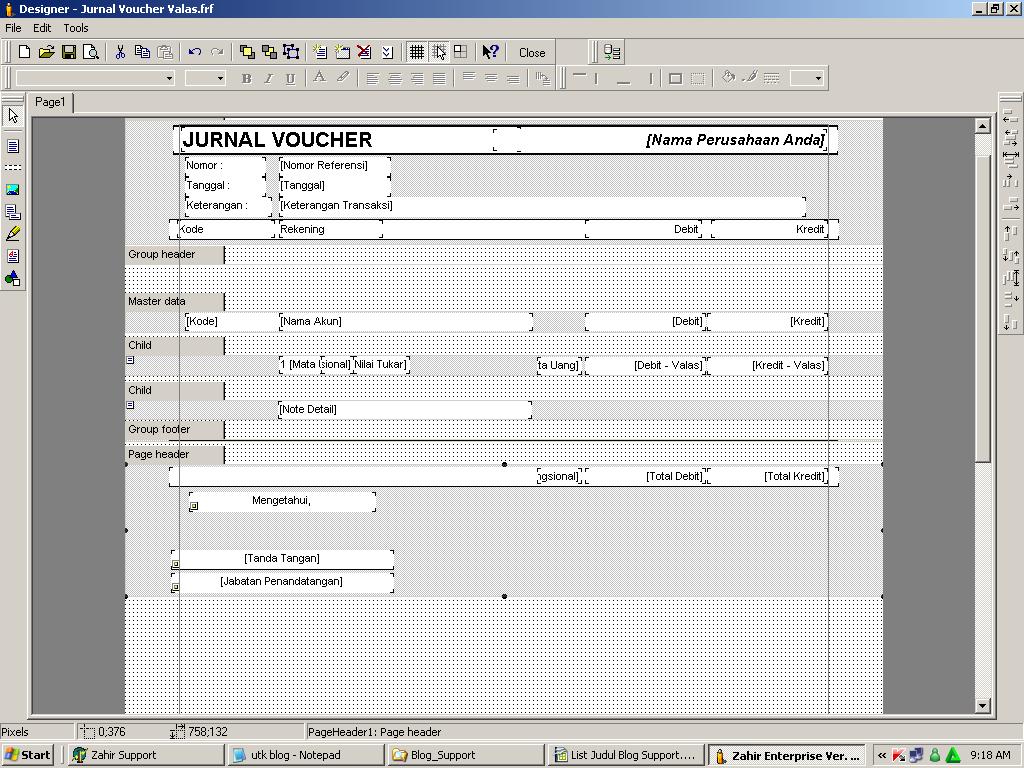Select the Insert text memo tool
This screenshot has height=768, width=1024.
tap(13, 146)
